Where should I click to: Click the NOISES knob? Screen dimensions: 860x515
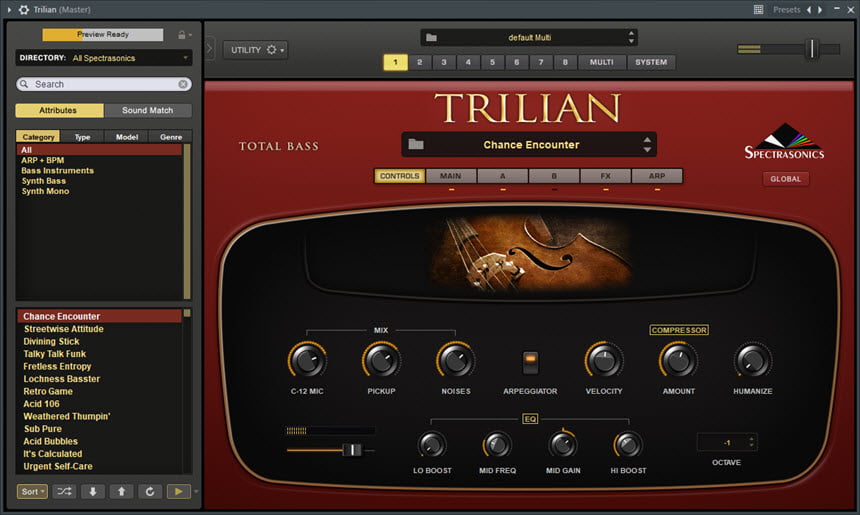[x=455, y=361]
